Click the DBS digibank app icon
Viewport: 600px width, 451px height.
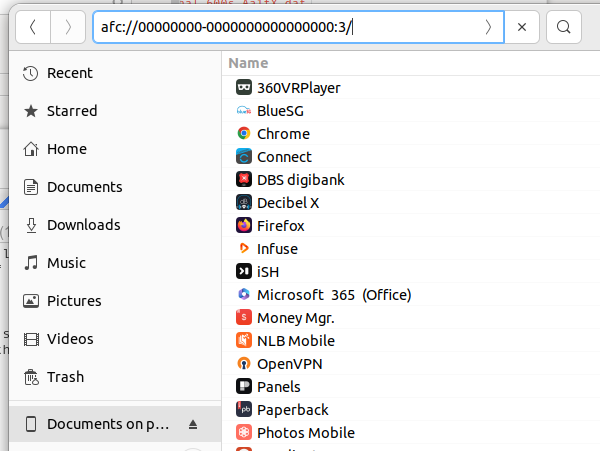point(244,179)
